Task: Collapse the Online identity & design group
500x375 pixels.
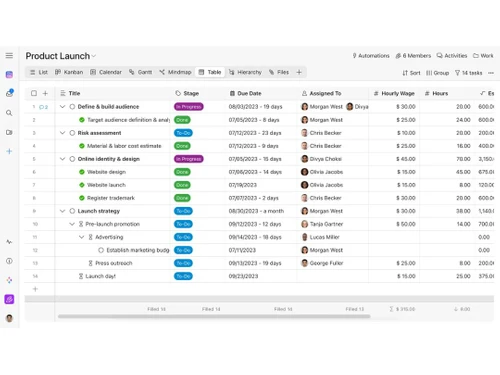Action: [62, 159]
